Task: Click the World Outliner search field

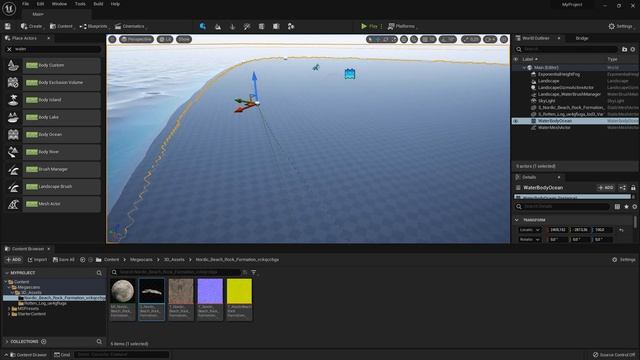Action: pyautogui.click(x=567, y=49)
